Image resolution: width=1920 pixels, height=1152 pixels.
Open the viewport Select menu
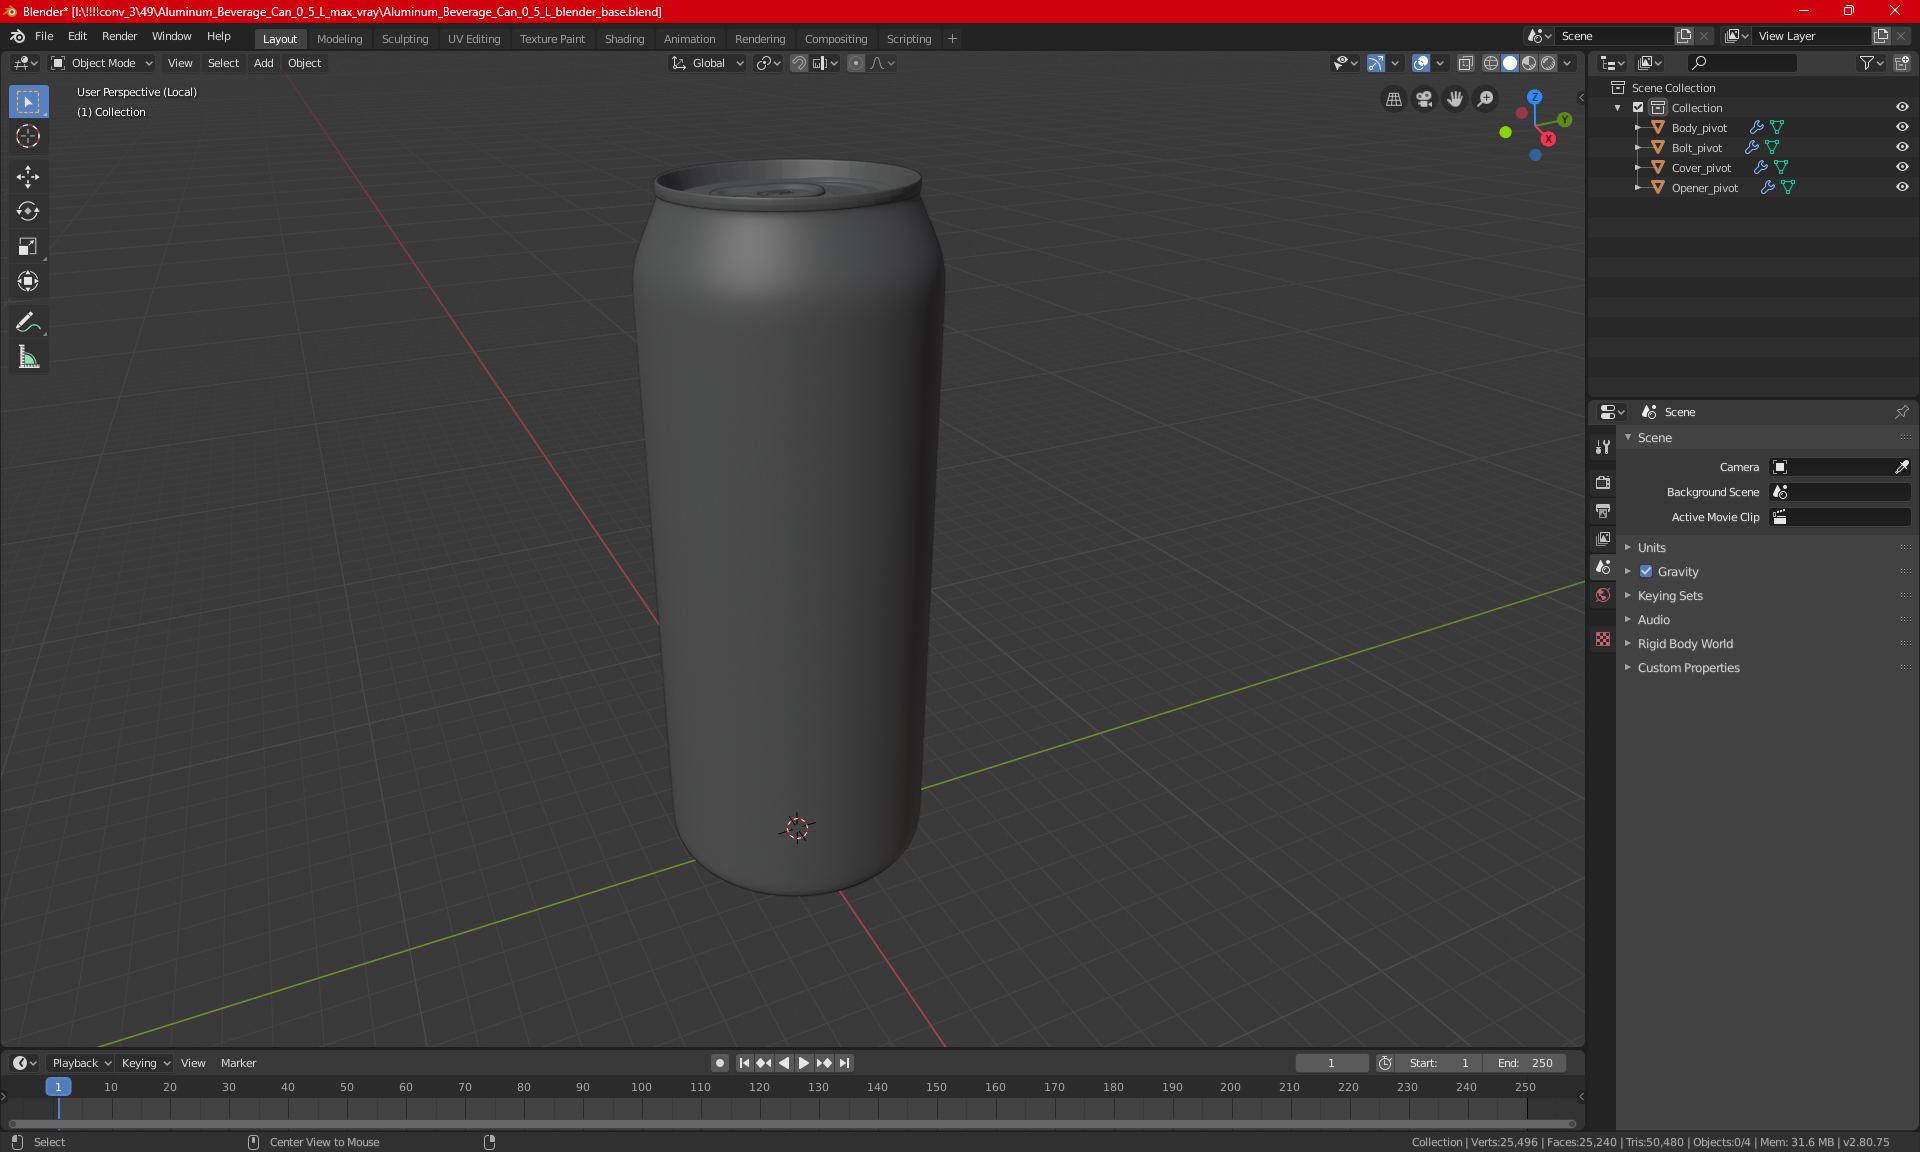pos(223,63)
